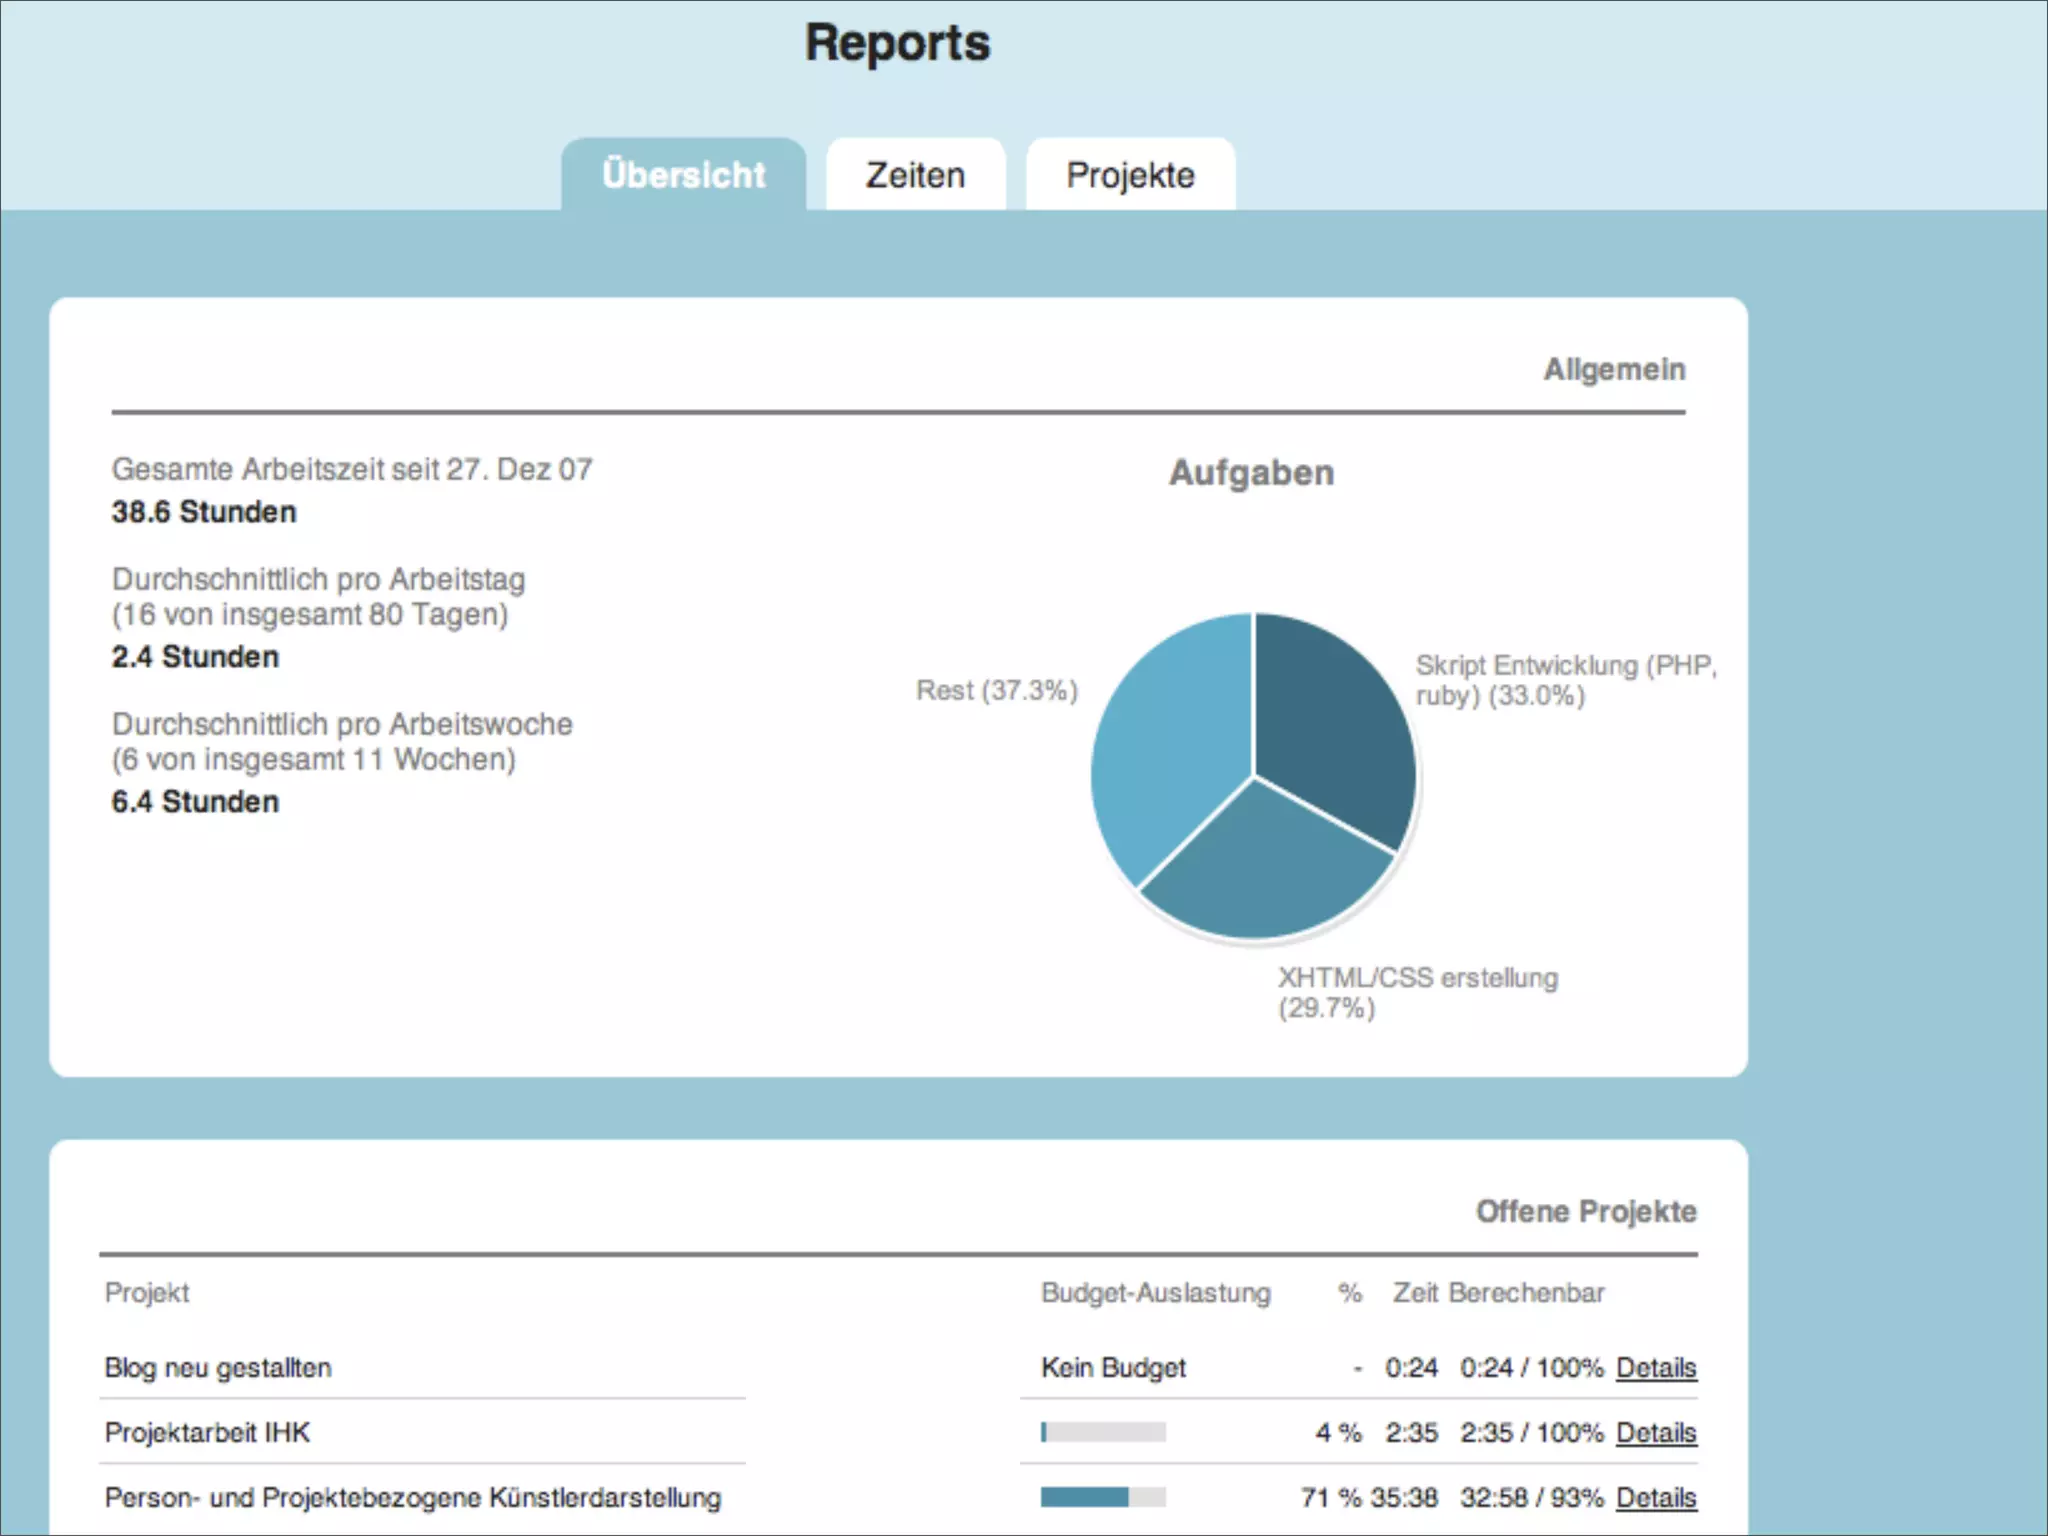Select the Projekte tab
Viewport: 2048px width, 1536px height.
click(1130, 175)
